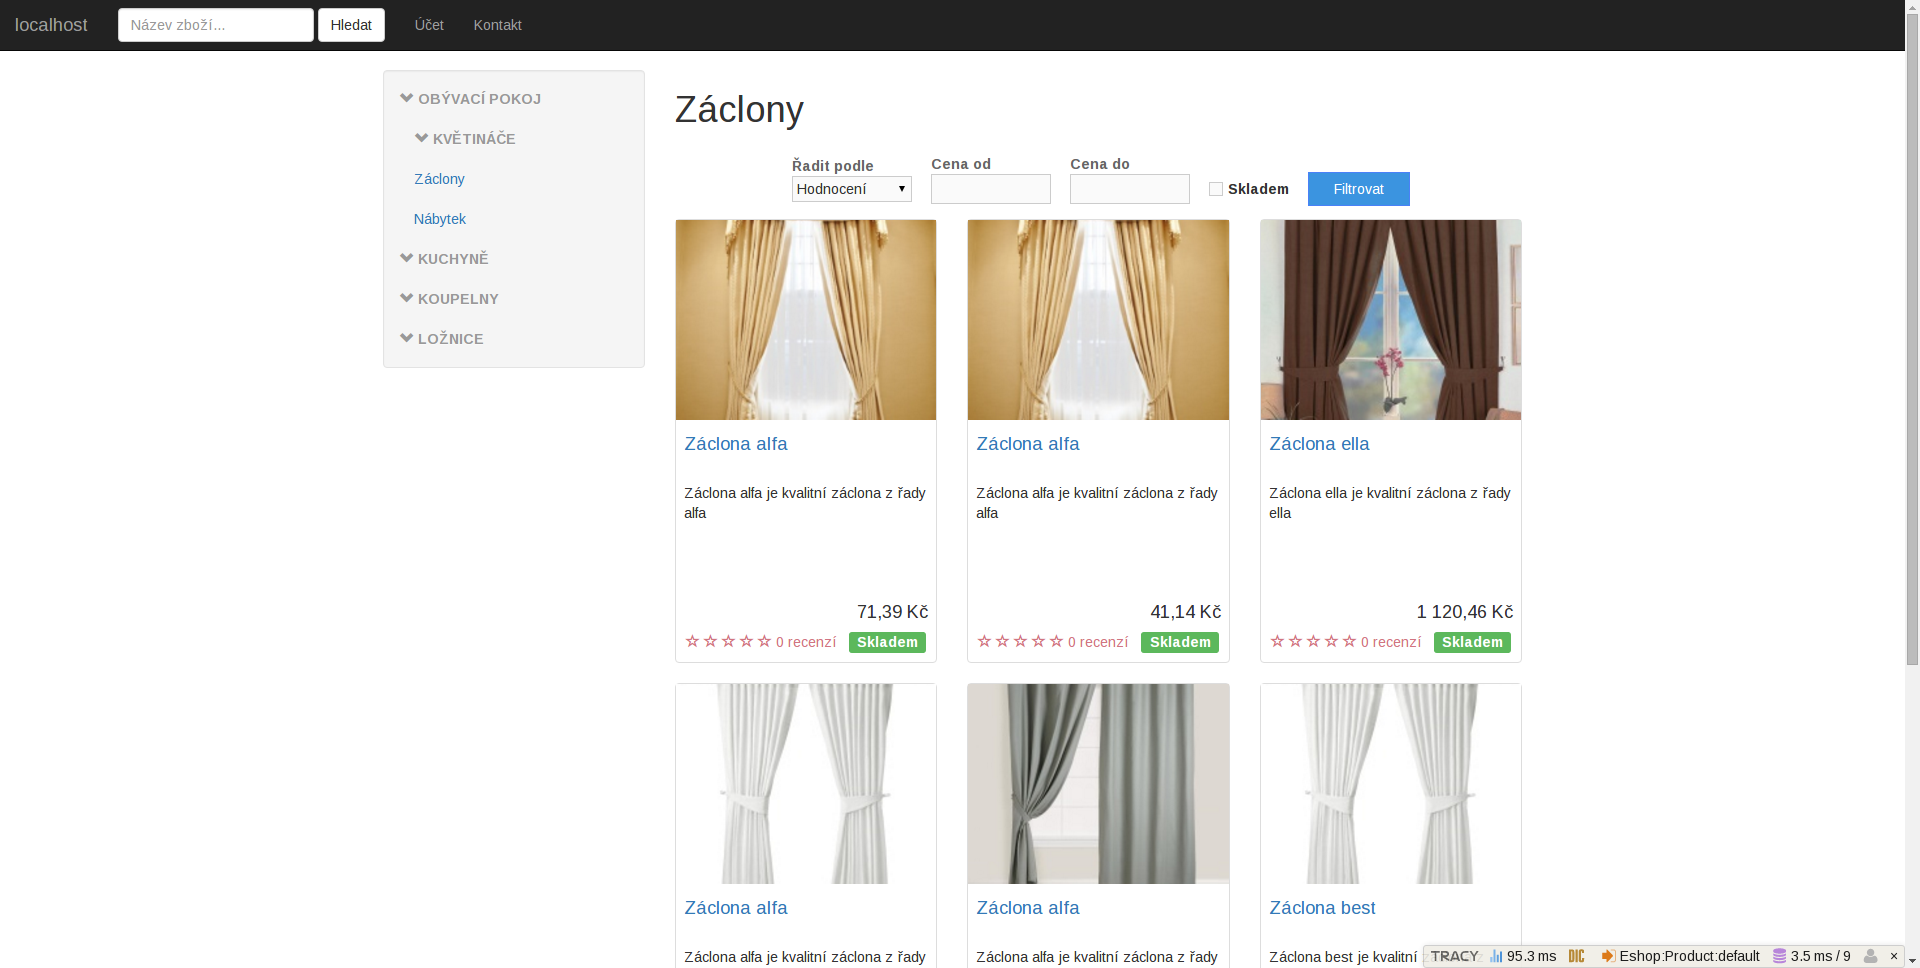Expand the KUCHYNĚ category
Image resolution: width=1920 pixels, height=968 pixels.
[x=444, y=259]
